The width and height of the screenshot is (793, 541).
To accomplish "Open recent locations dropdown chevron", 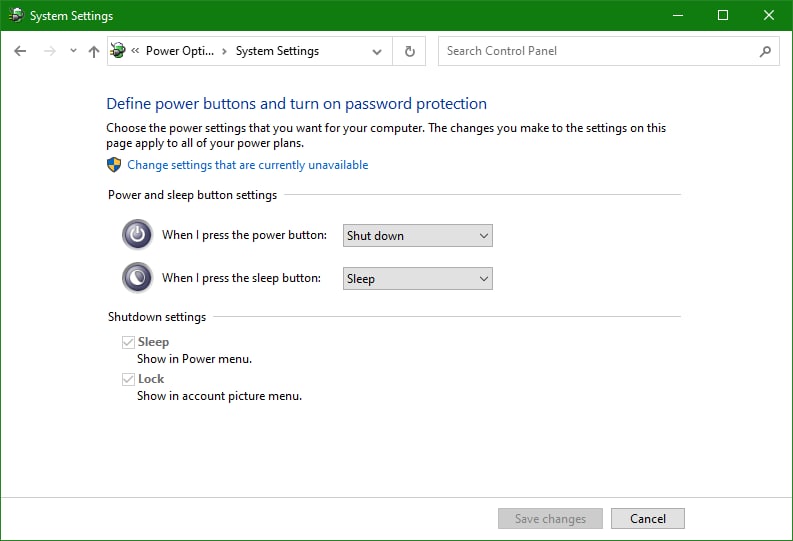I will pyautogui.click(x=73, y=51).
